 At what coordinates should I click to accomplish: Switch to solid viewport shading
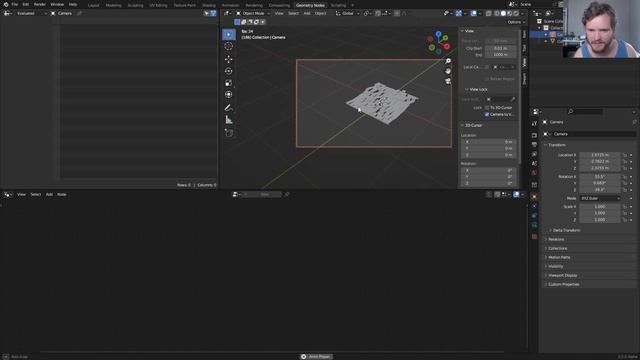(503, 13)
